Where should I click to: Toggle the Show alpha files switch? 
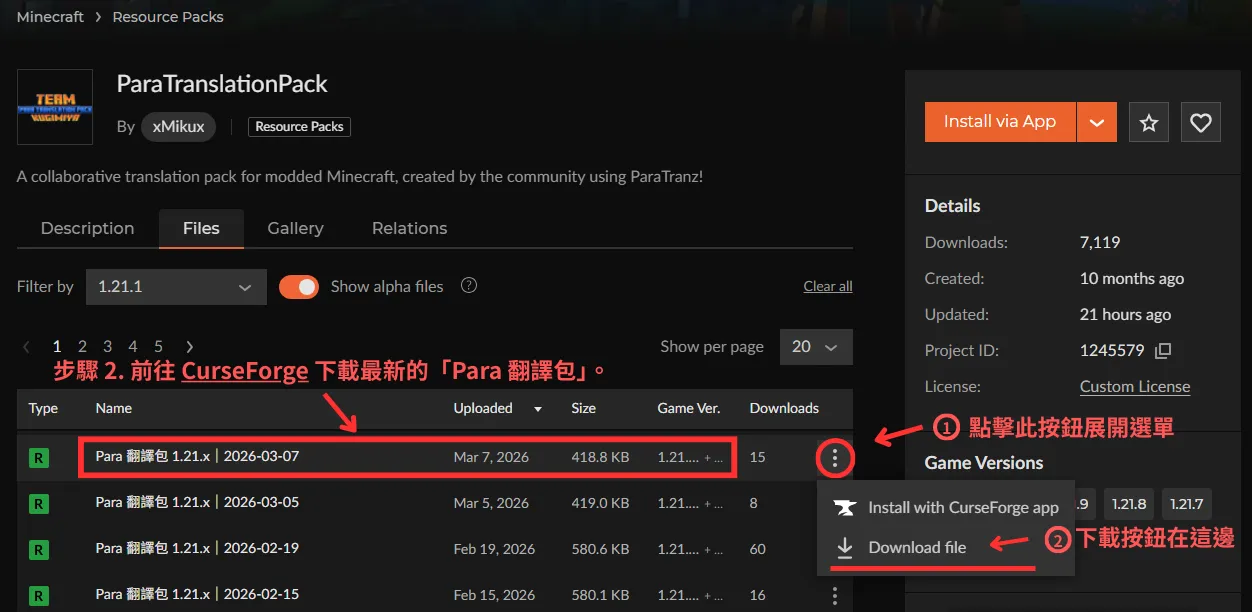pyautogui.click(x=299, y=287)
